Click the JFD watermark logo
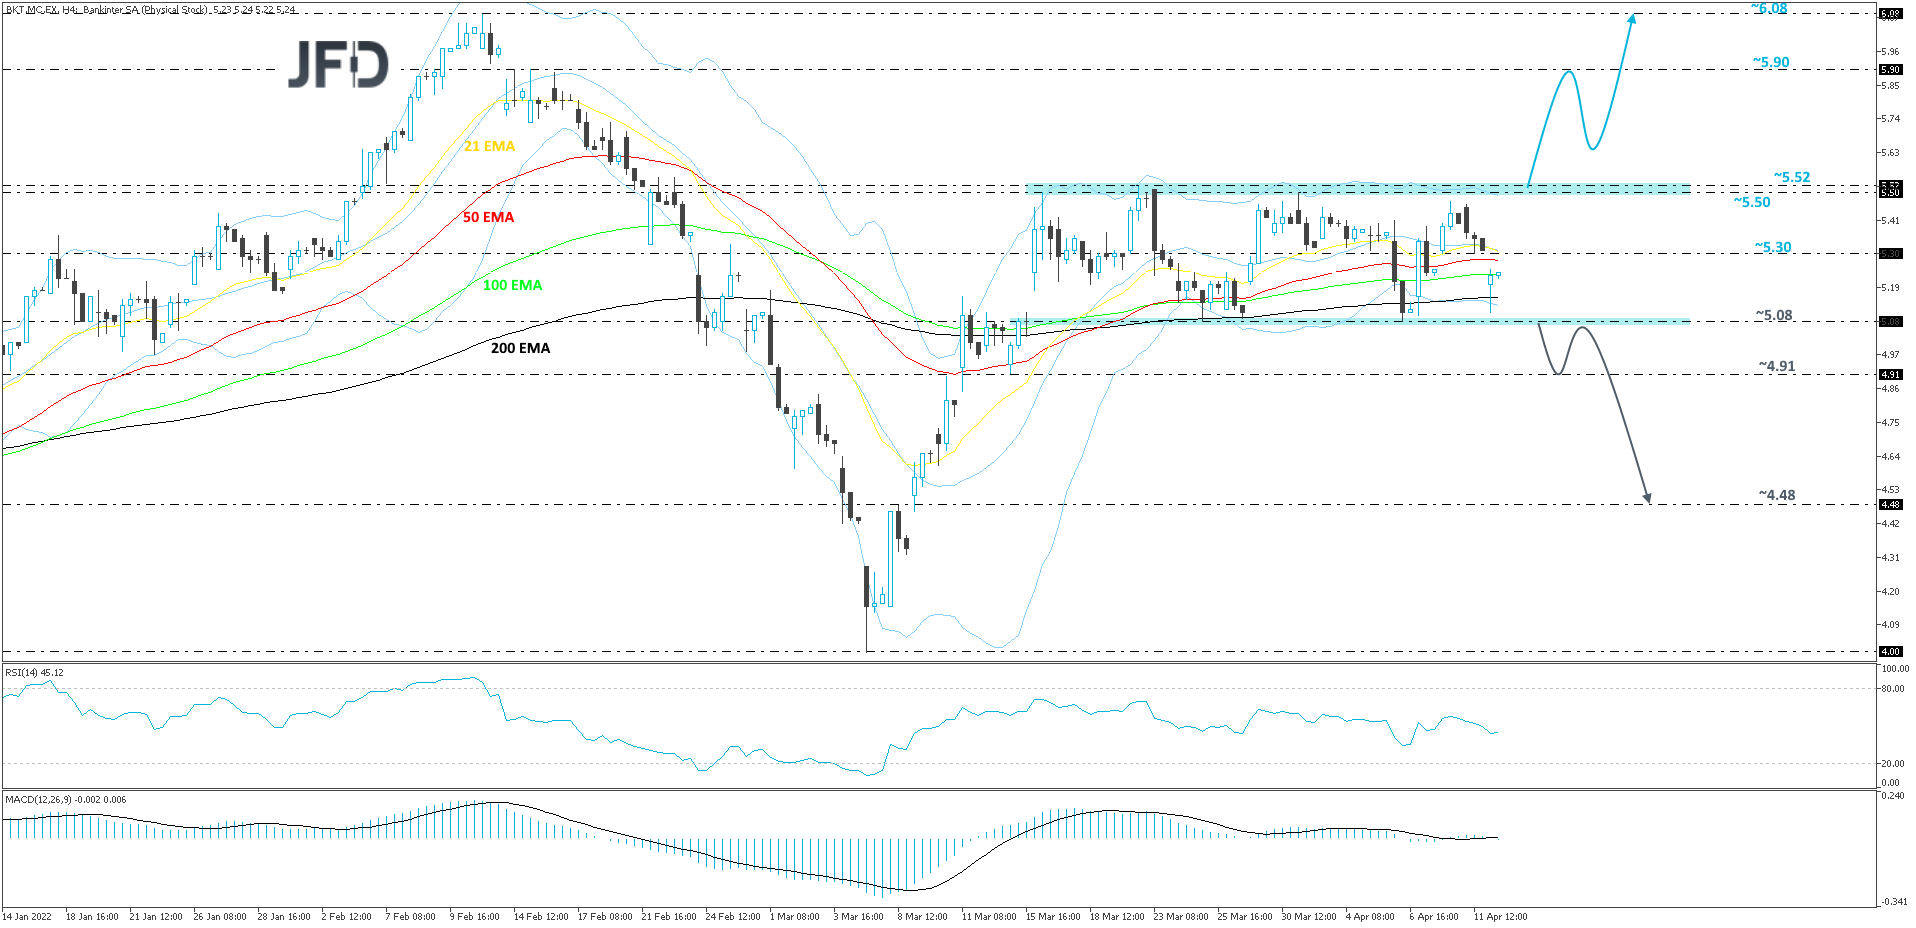Screen dimensions: 1916x928 [340, 65]
